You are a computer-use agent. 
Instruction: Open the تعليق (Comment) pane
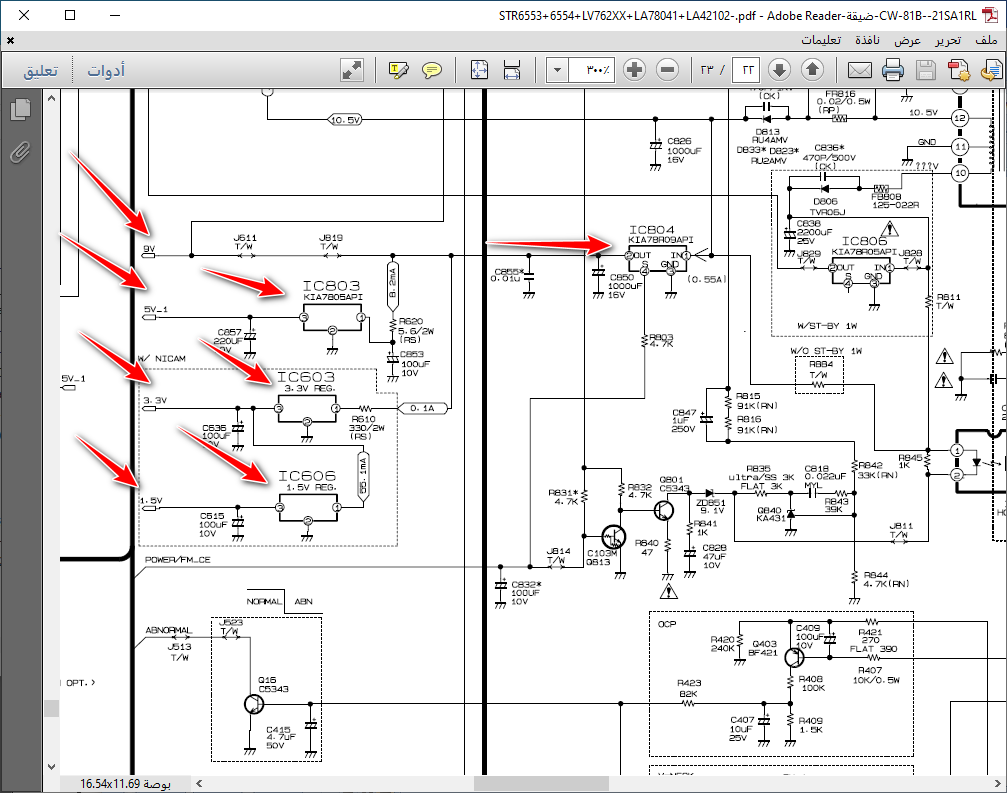tap(41, 70)
